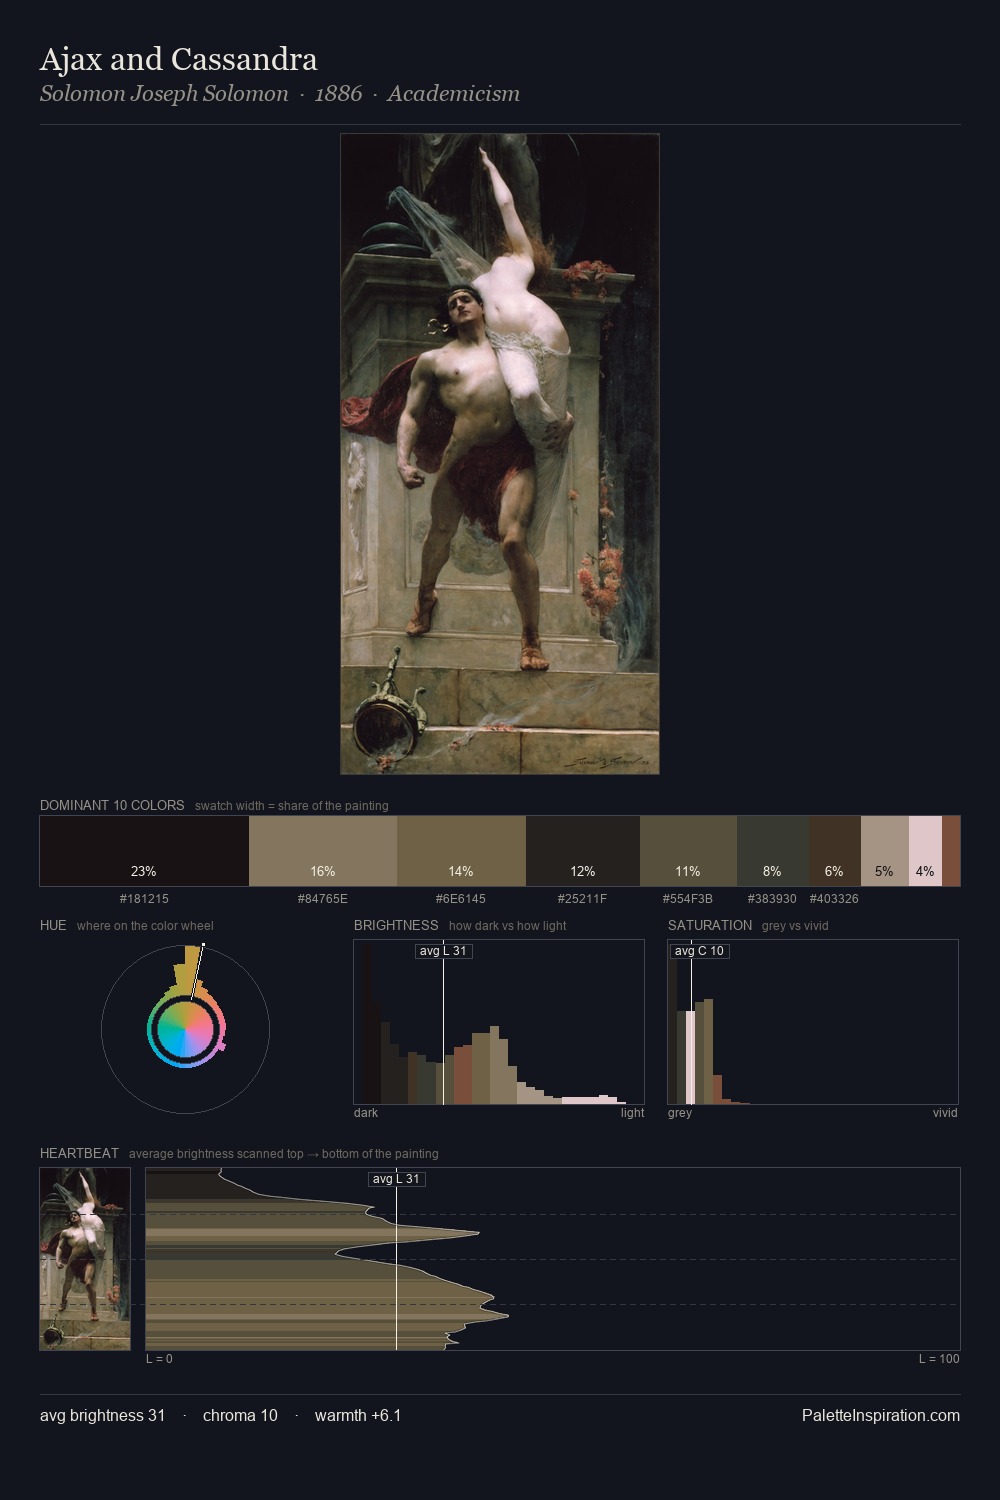The image size is (1000, 1500).
Task: Click hex label #554F3B
Action: point(688,899)
